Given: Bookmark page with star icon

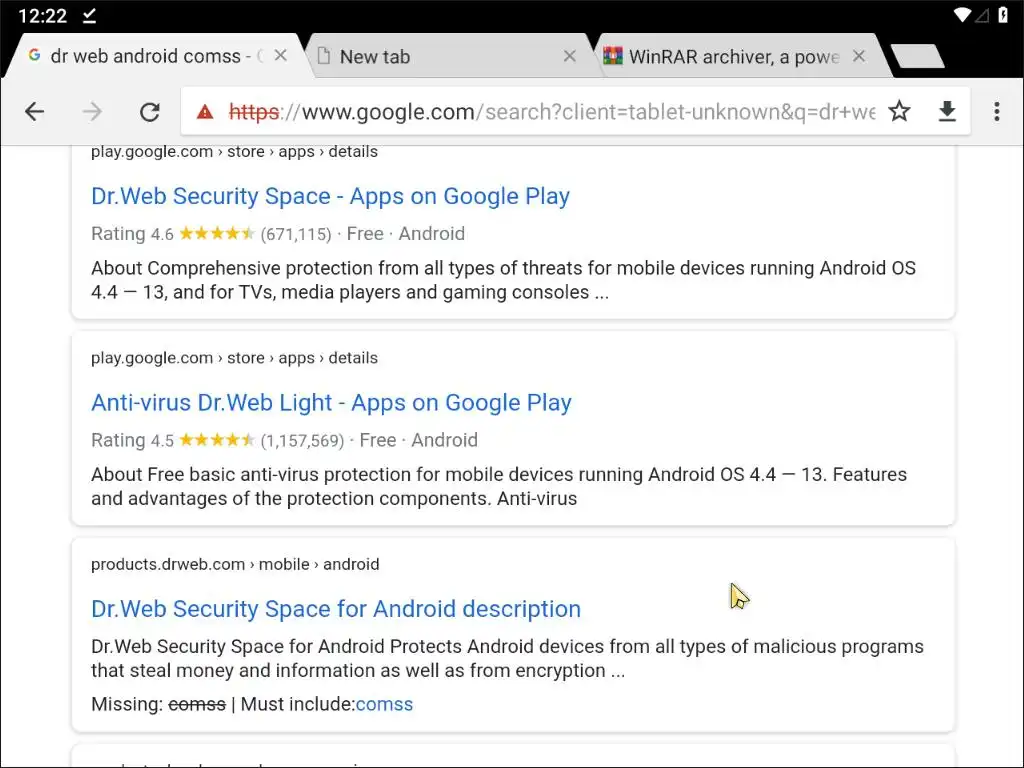Looking at the screenshot, I should coord(900,112).
